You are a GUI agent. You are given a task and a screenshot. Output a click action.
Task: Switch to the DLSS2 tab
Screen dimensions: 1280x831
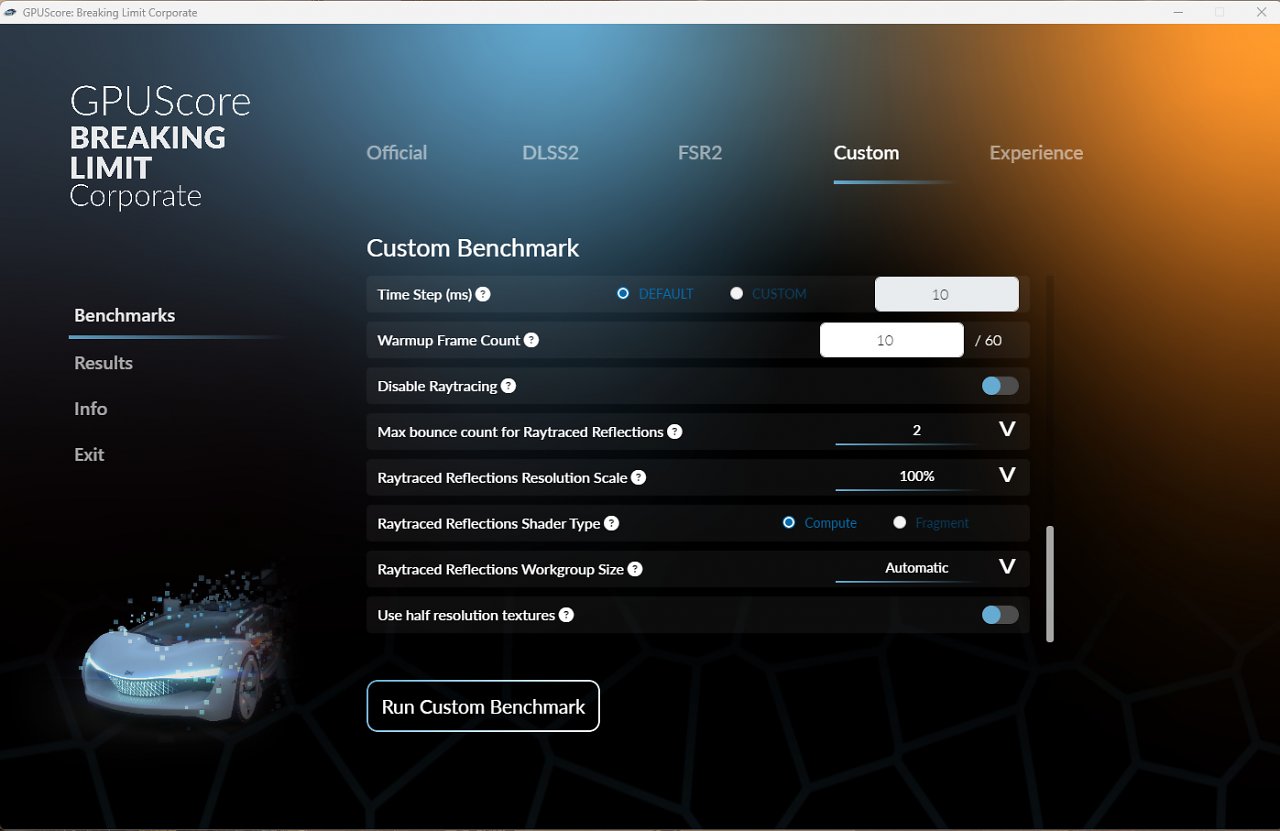point(551,153)
